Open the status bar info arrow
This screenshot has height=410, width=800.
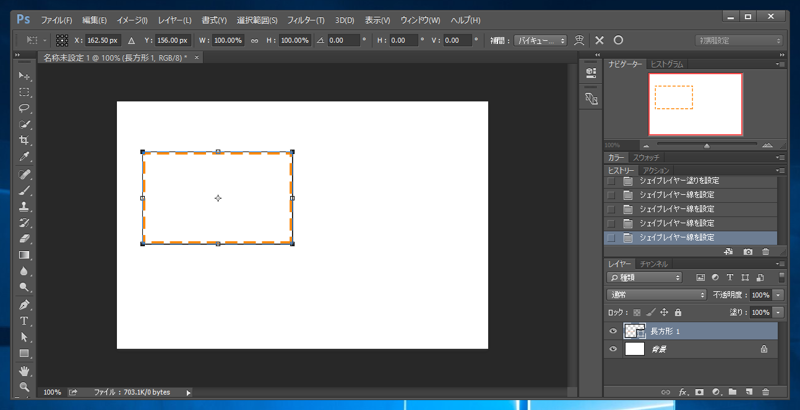coord(188,393)
